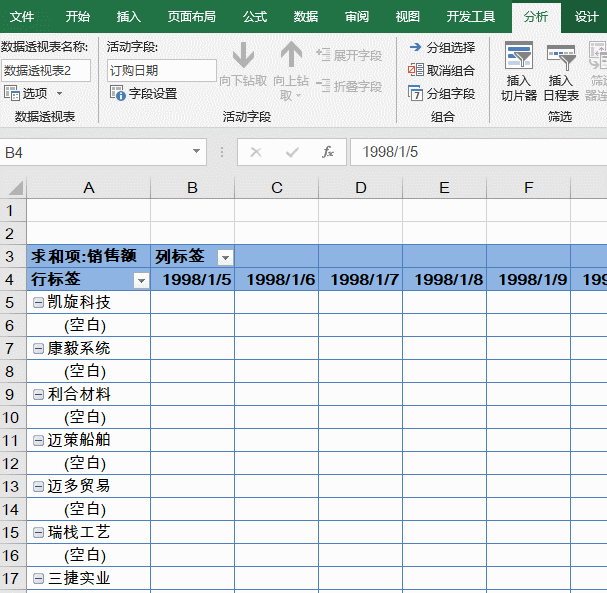Switch to the 审阅 tab
The image size is (607, 593).
pos(357,17)
